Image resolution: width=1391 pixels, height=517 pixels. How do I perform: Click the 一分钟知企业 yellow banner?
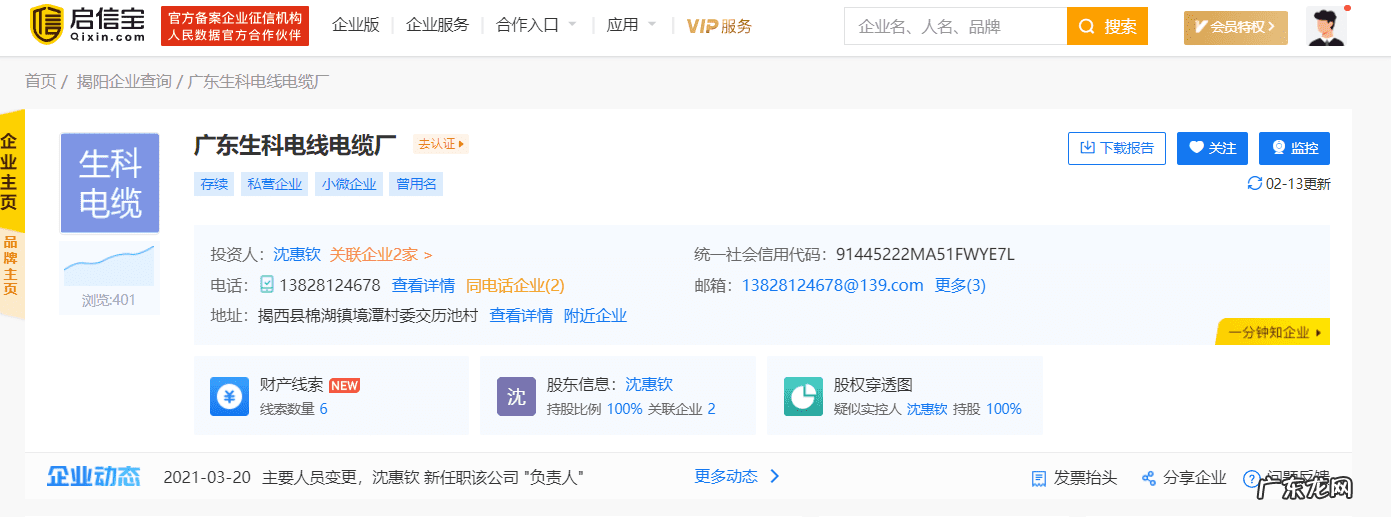pos(1273,332)
